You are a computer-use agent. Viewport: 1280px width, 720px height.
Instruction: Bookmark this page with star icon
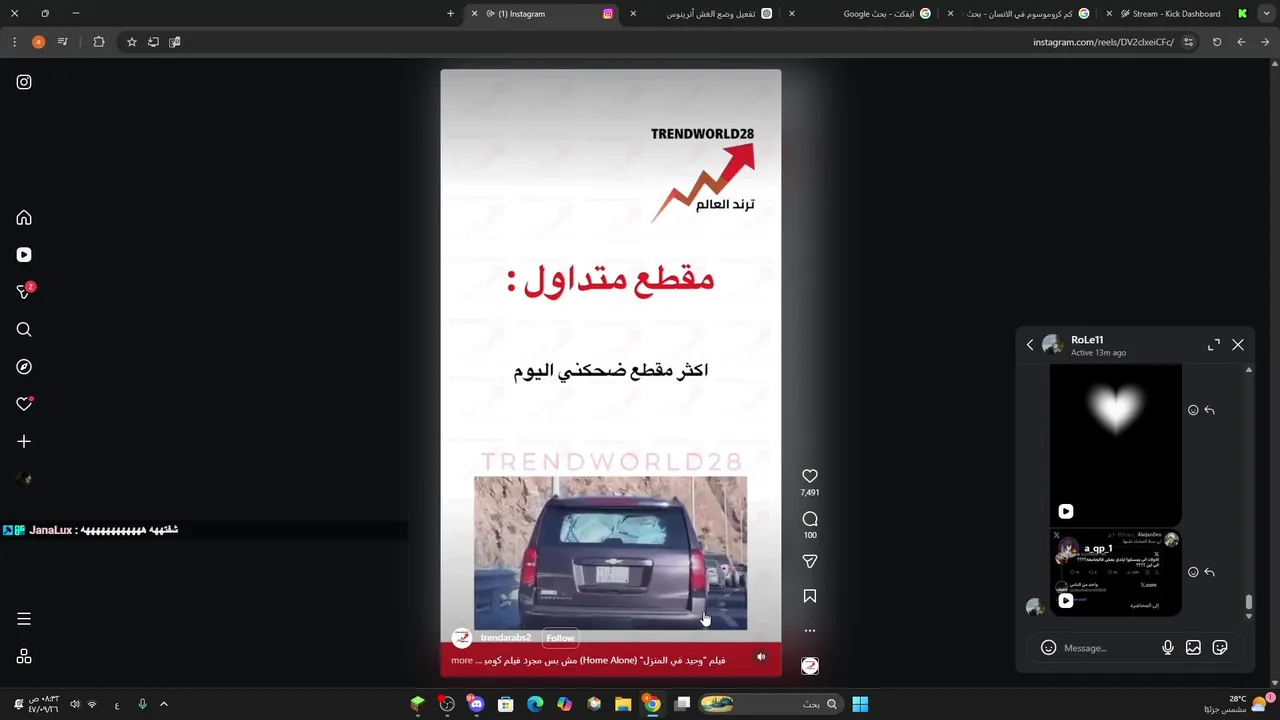pos(131,42)
